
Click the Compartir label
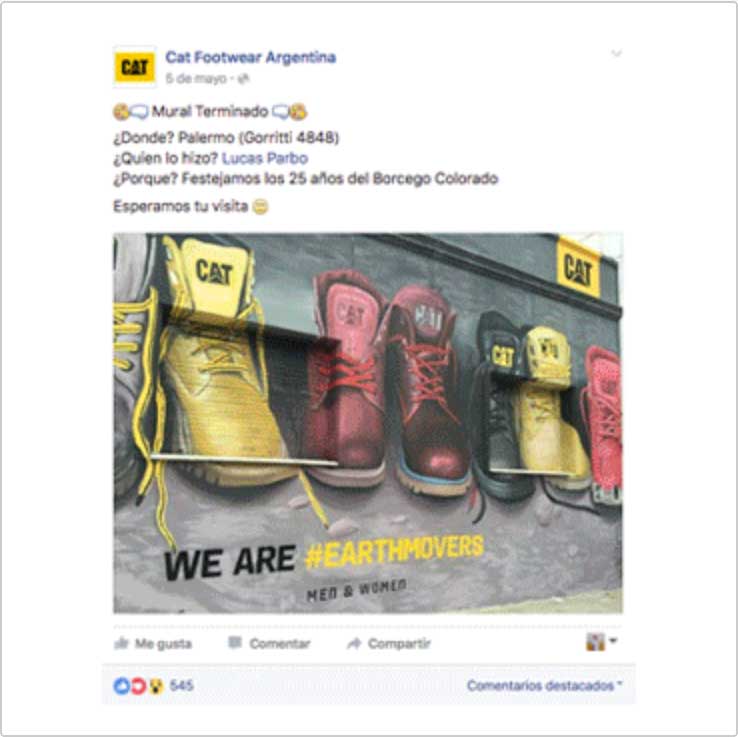[399, 643]
